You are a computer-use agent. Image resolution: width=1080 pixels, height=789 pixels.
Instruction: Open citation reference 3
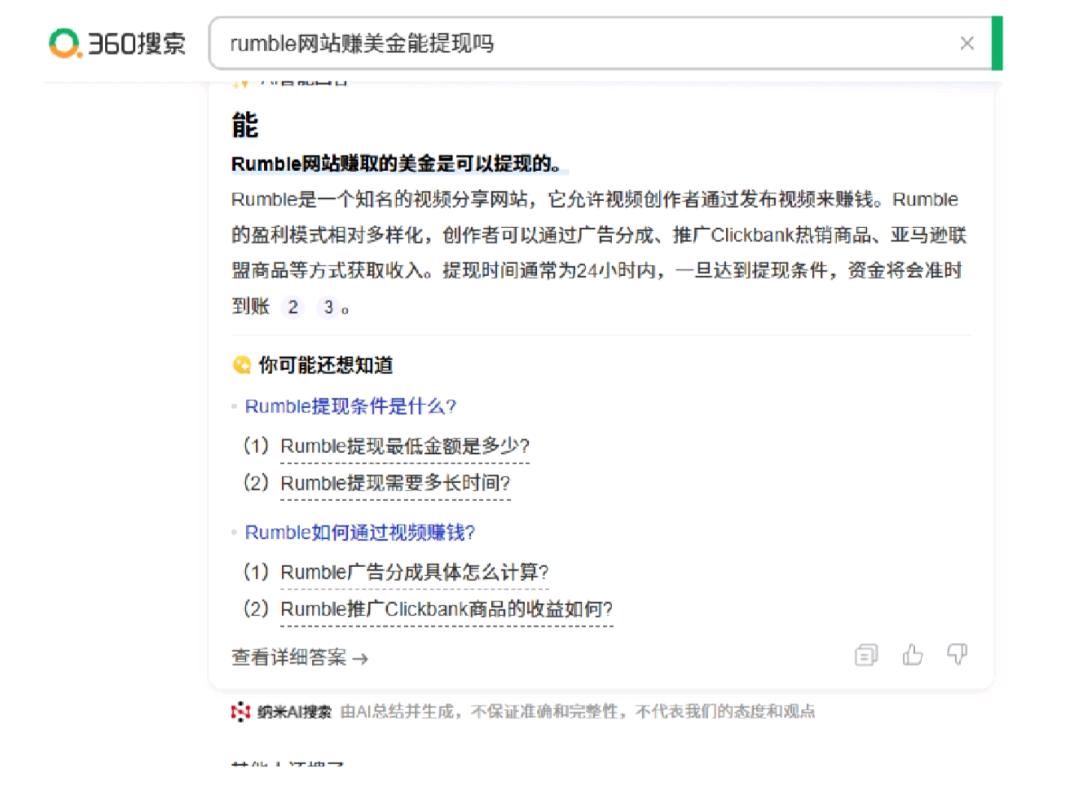point(329,307)
